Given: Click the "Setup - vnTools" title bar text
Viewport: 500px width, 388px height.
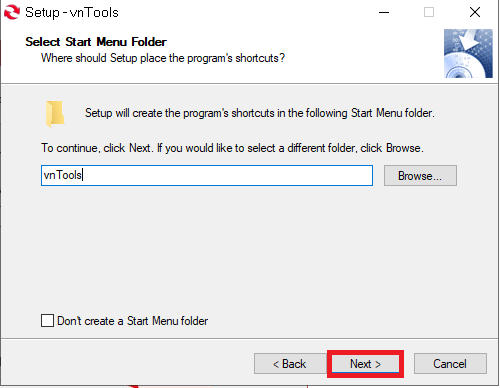Looking at the screenshot, I should click(x=72, y=13).
